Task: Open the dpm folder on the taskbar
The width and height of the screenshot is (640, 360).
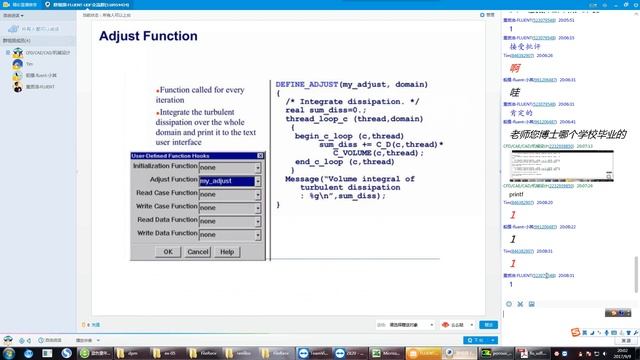Action: click(131, 353)
